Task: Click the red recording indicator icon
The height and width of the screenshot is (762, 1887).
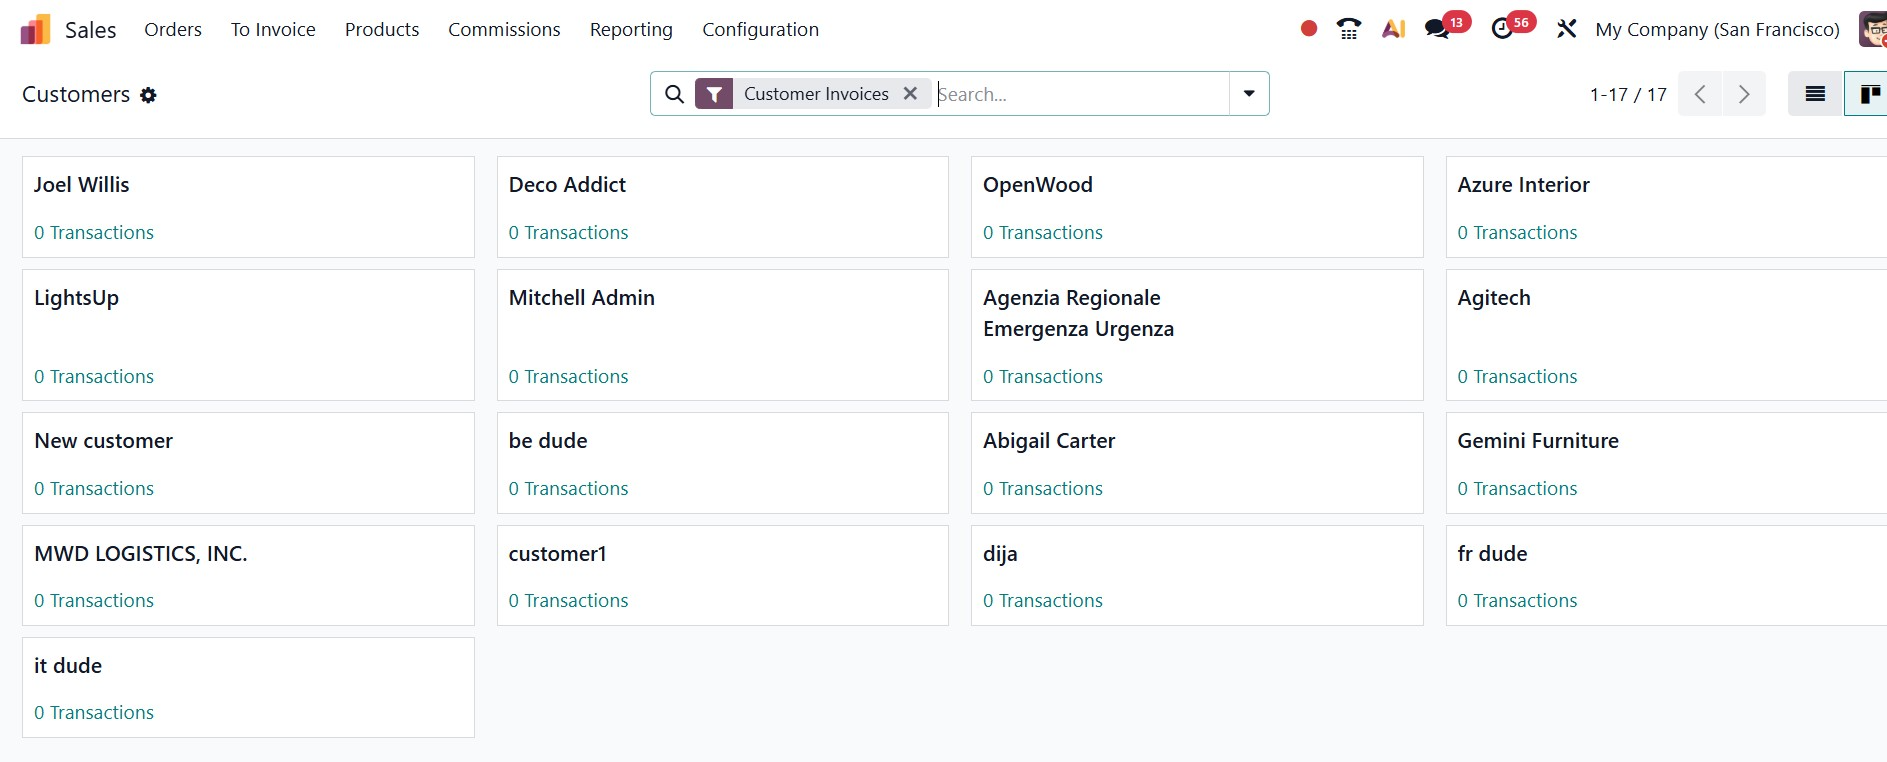Action: (x=1308, y=29)
